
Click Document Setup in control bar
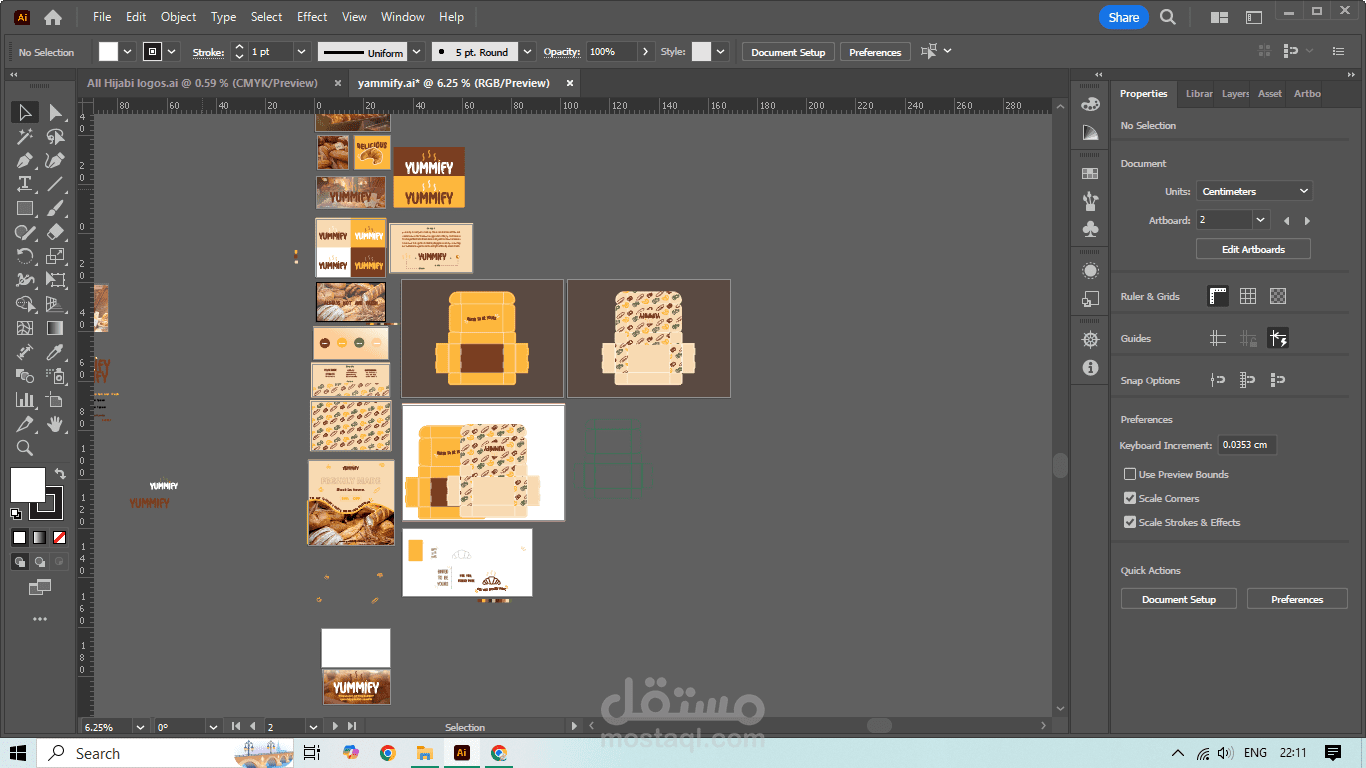pos(788,52)
